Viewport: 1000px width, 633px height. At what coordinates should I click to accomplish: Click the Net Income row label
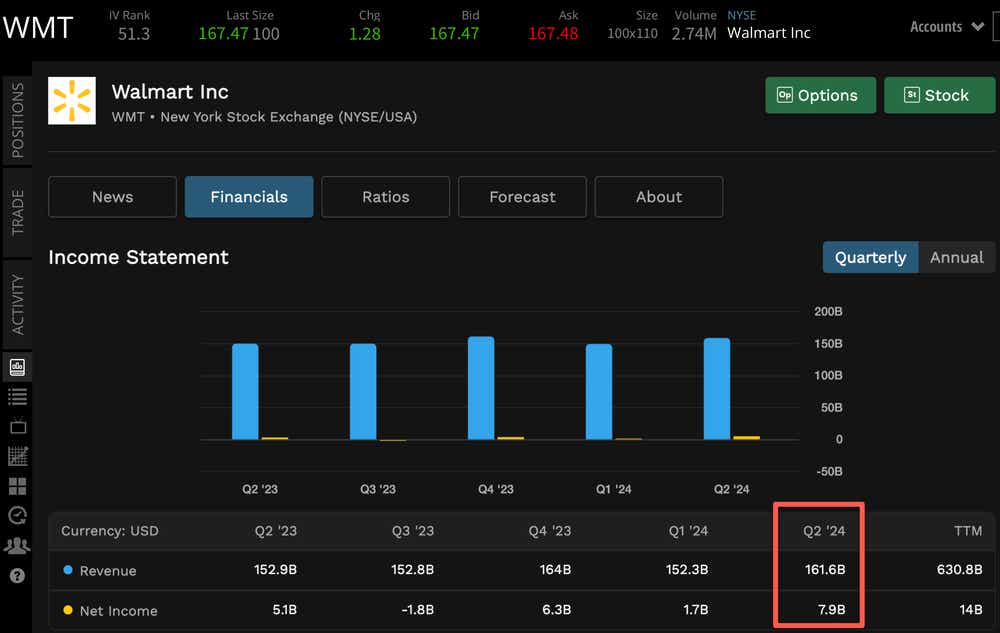coord(119,611)
